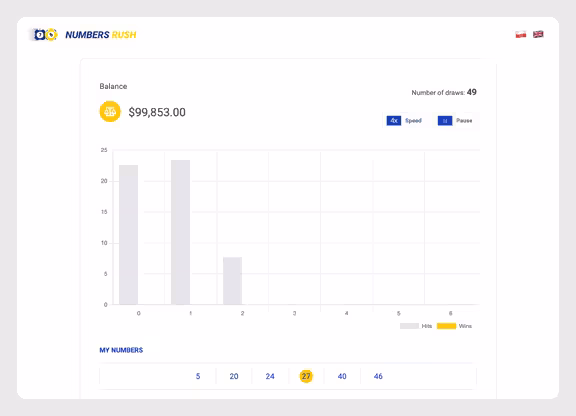
Task: Click the Pause label
Action: pyautogui.click(x=464, y=121)
